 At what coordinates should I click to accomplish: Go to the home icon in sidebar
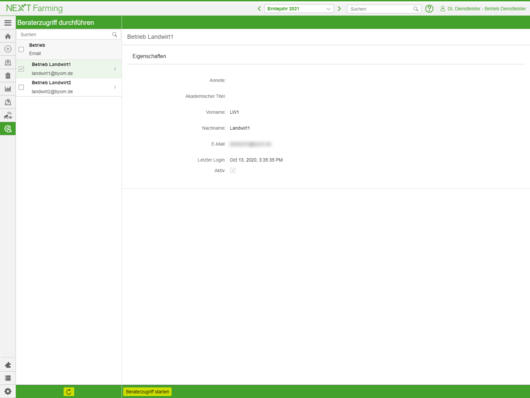click(8, 36)
